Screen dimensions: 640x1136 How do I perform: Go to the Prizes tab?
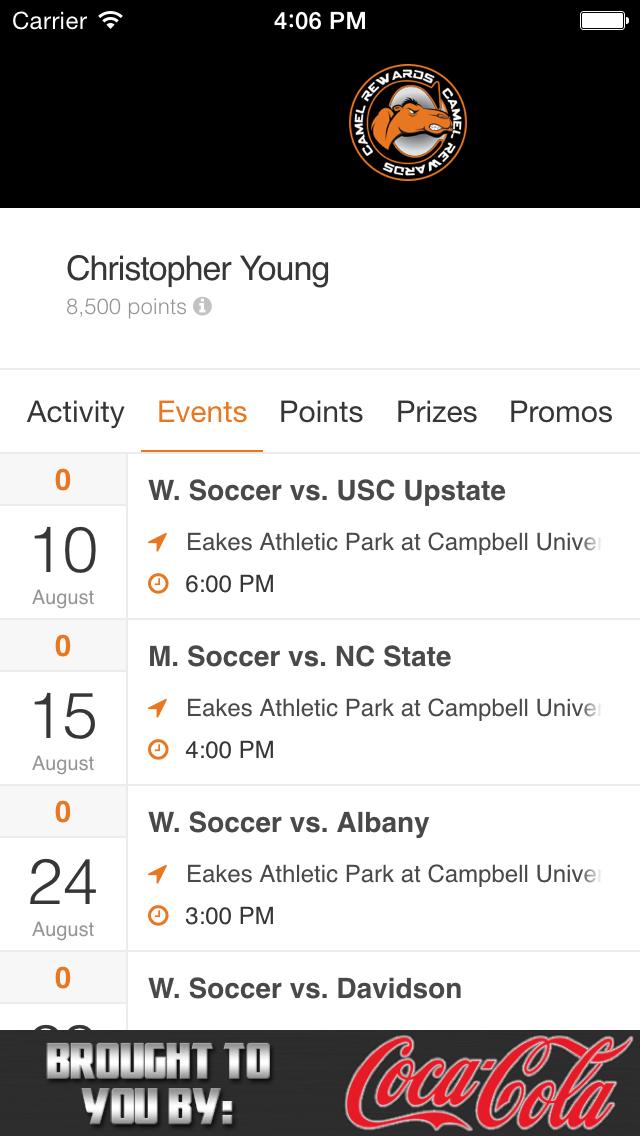tap(437, 412)
